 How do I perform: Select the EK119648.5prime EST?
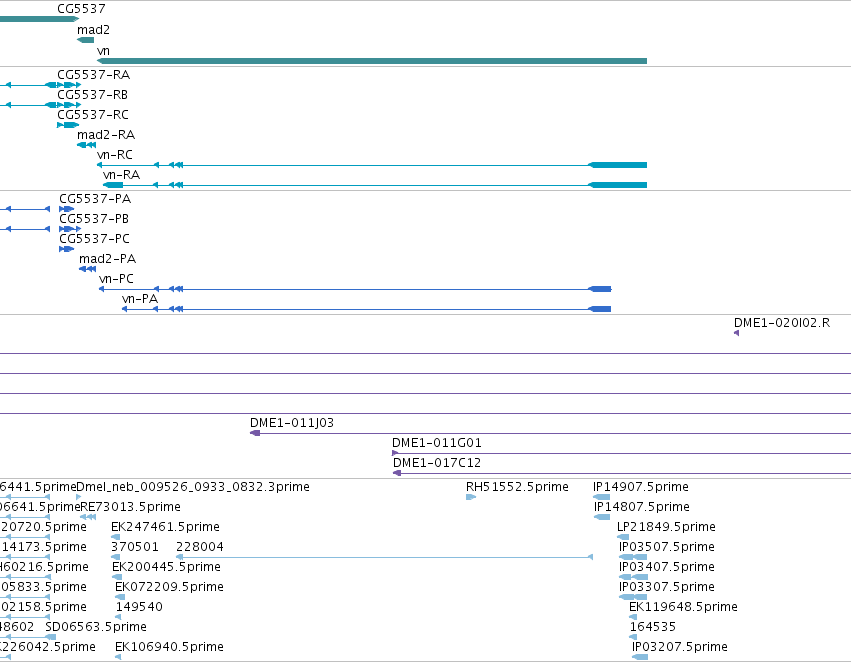point(633,617)
